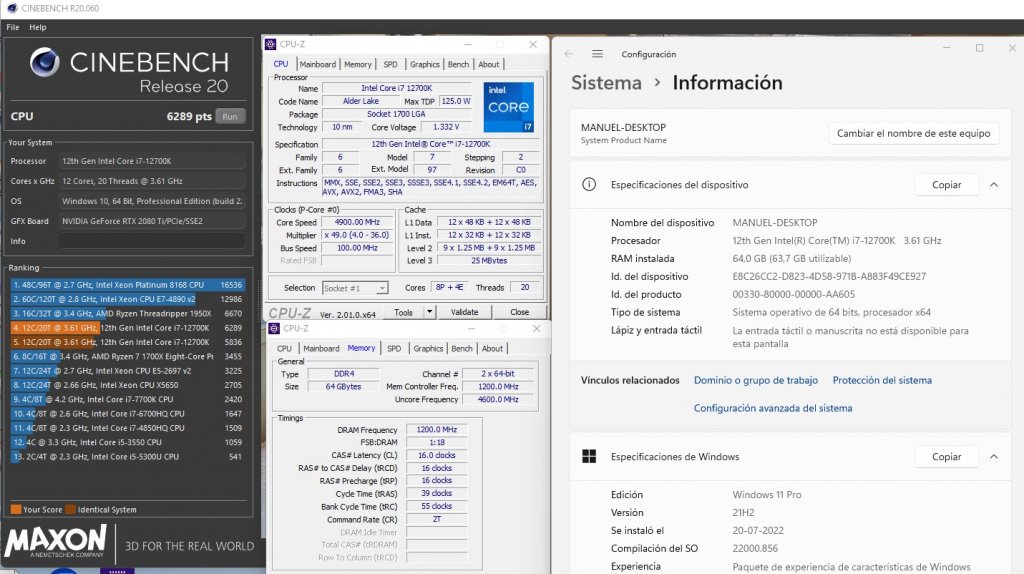
Task: Click the Sistema breadcrumb in Settings
Action: coord(606,83)
